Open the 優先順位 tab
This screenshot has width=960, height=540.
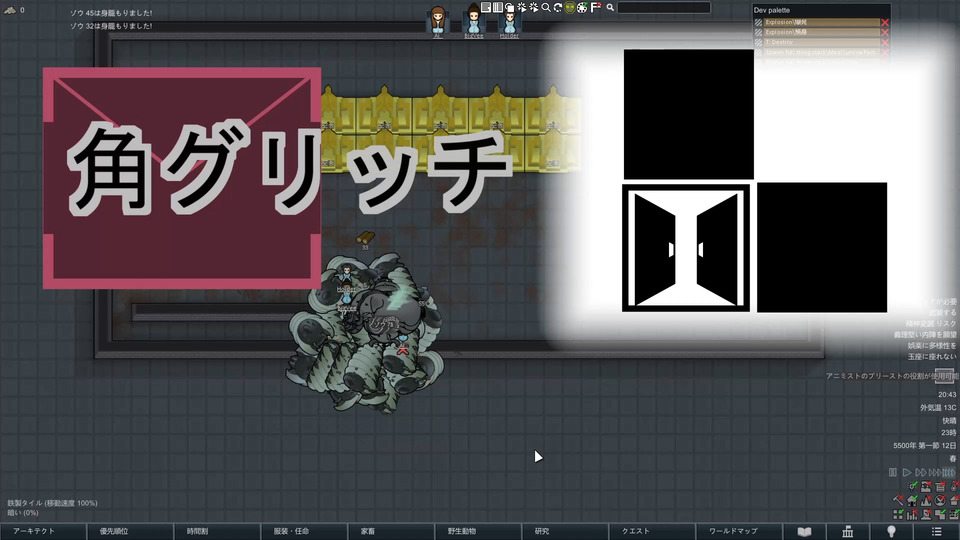(130, 531)
